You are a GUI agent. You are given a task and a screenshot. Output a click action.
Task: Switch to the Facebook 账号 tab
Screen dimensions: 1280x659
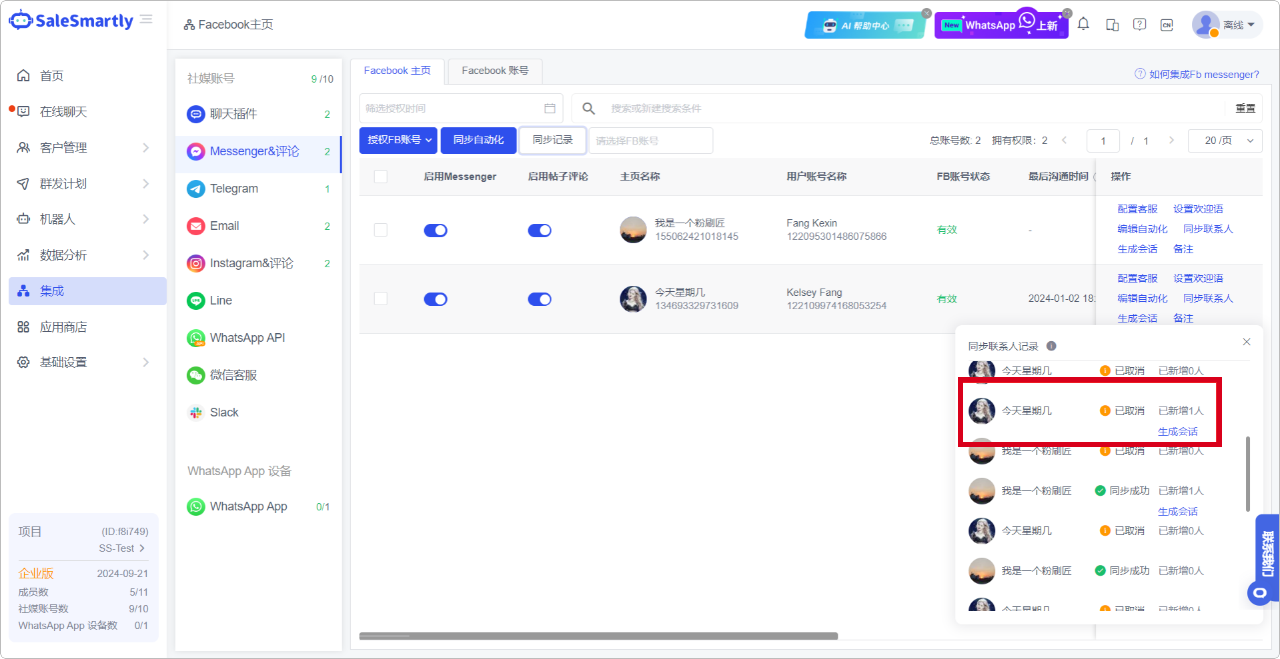pyautogui.click(x=495, y=70)
